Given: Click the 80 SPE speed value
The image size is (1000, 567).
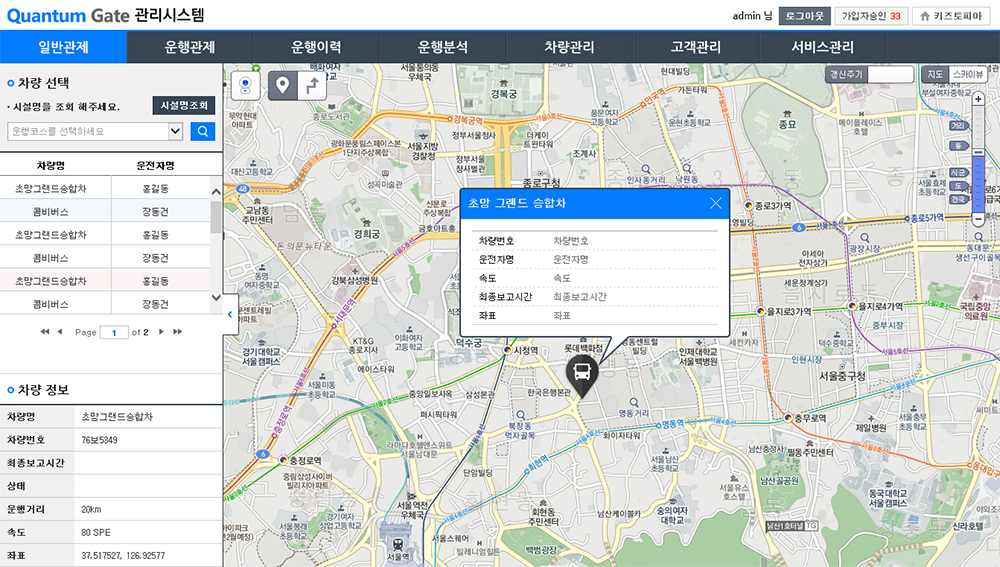Looking at the screenshot, I should tap(96, 533).
